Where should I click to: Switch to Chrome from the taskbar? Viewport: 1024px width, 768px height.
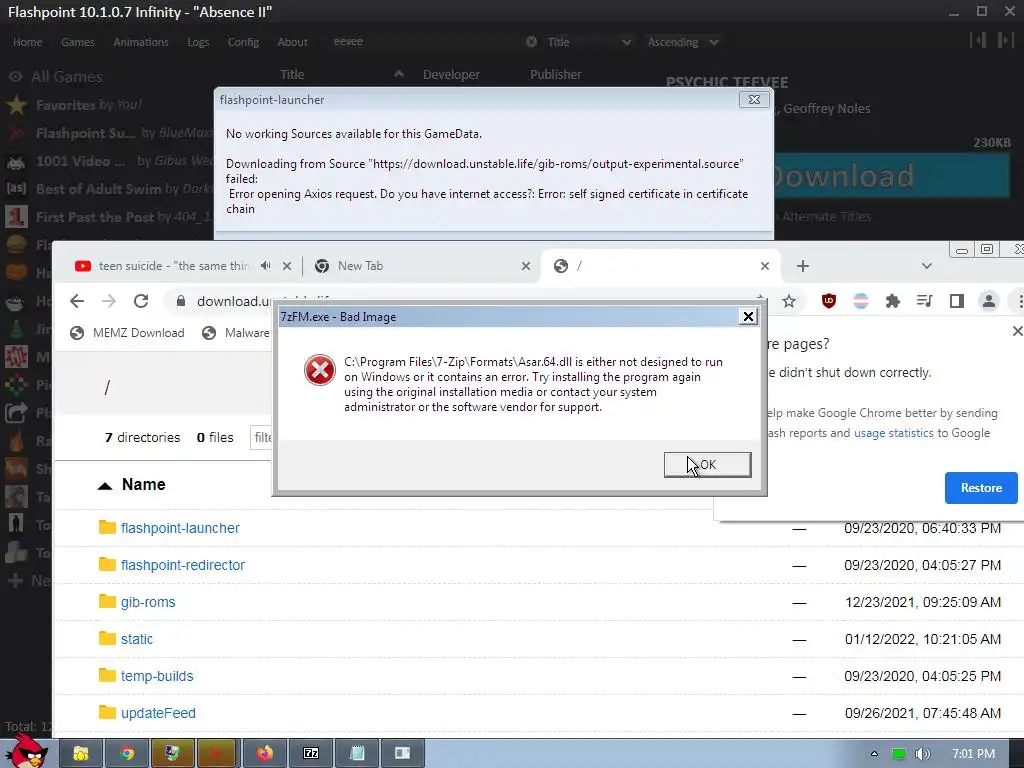coord(127,754)
